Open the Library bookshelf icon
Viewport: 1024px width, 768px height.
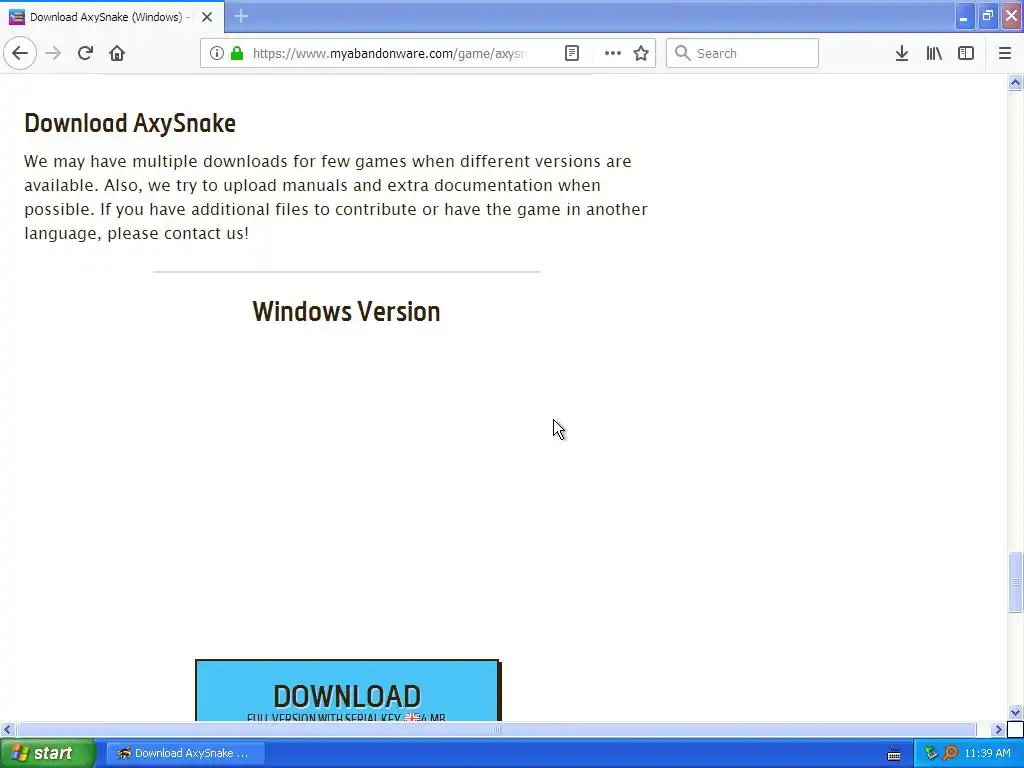point(934,53)
